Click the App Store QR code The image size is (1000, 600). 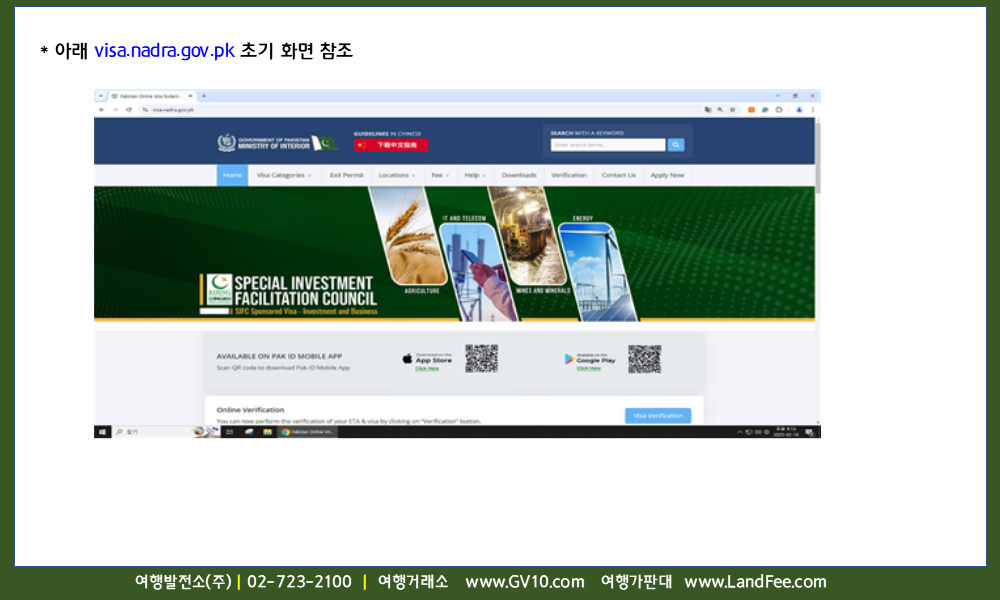pos(482,358)
